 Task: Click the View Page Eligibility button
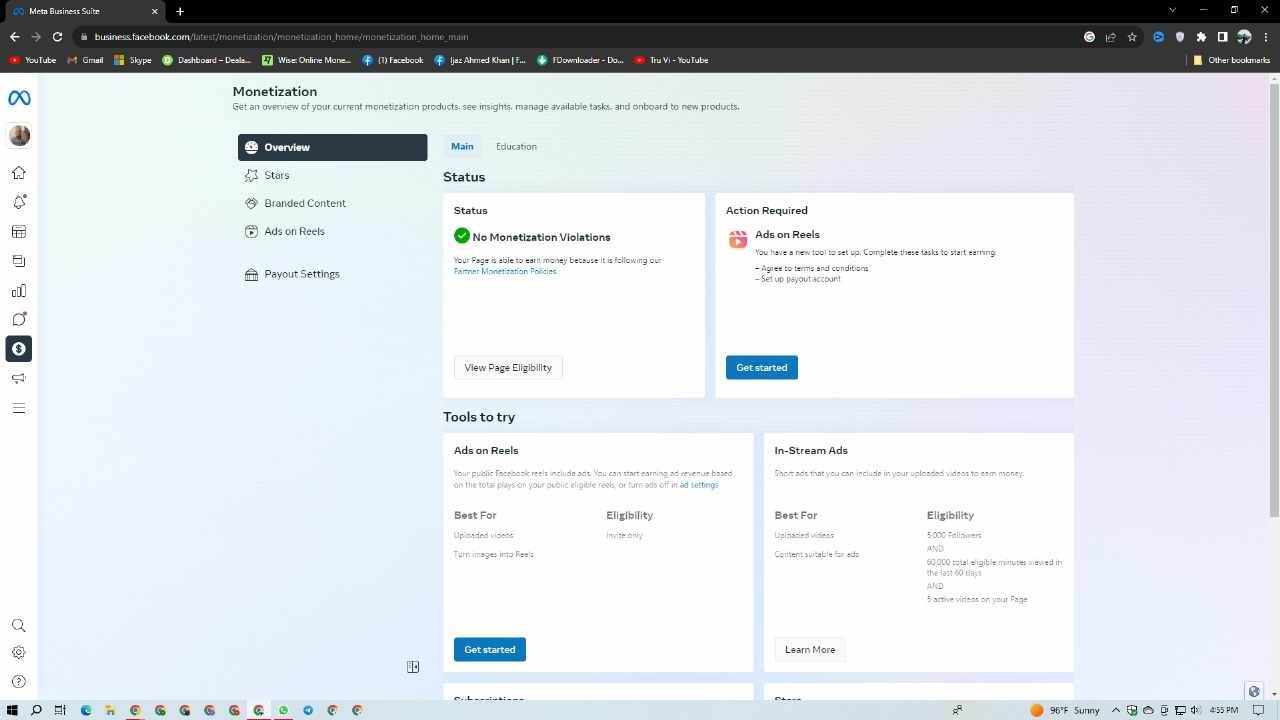(x=508, y=368)
